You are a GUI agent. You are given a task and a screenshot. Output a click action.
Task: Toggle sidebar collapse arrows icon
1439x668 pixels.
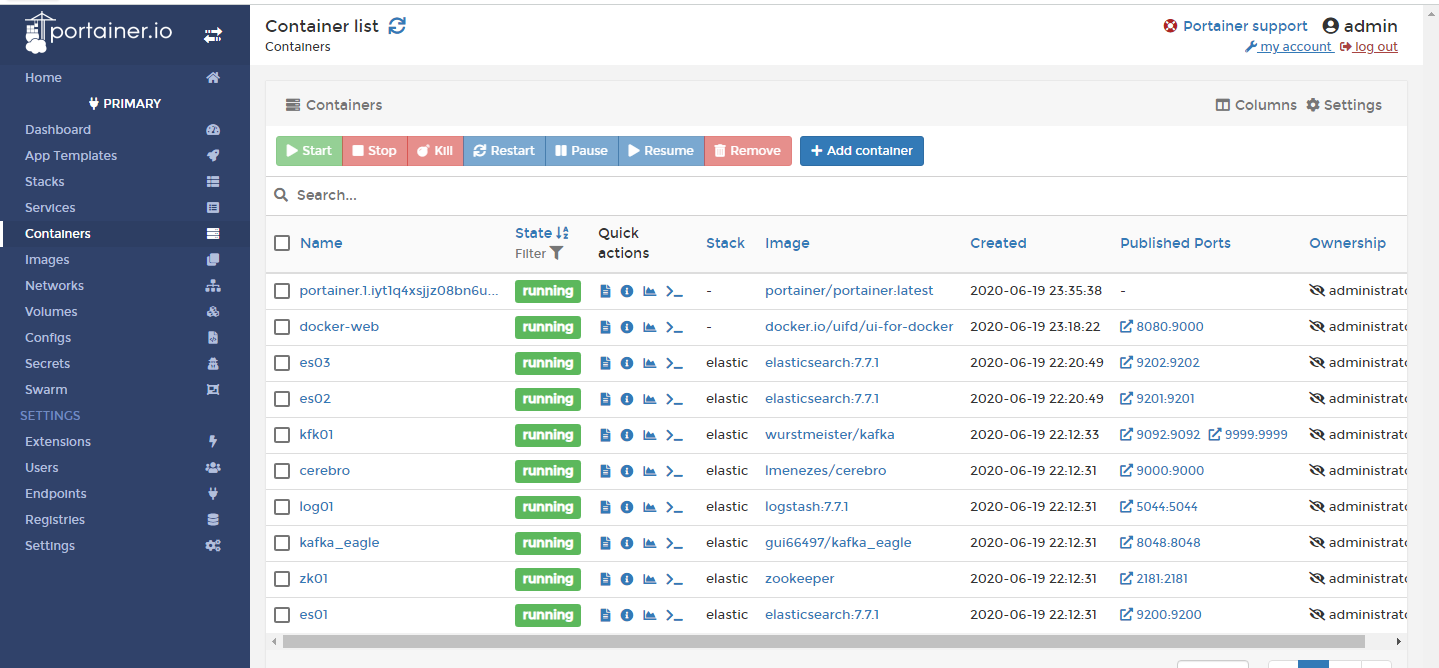tap(213, 35)
